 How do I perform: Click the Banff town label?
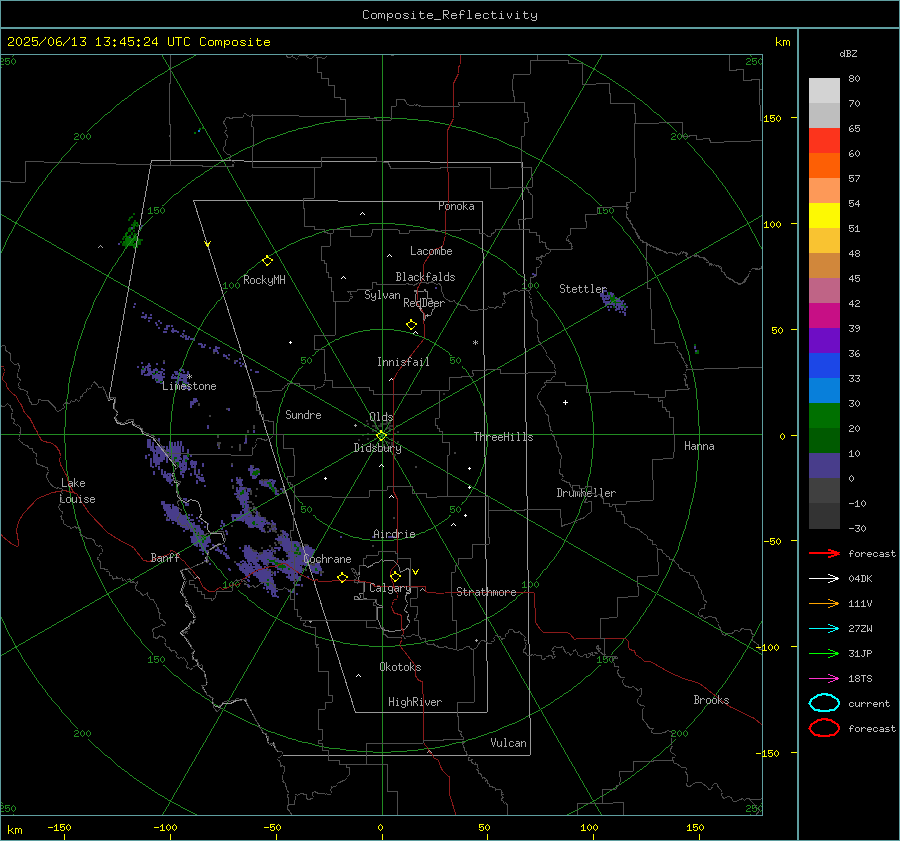pos(165,557)
